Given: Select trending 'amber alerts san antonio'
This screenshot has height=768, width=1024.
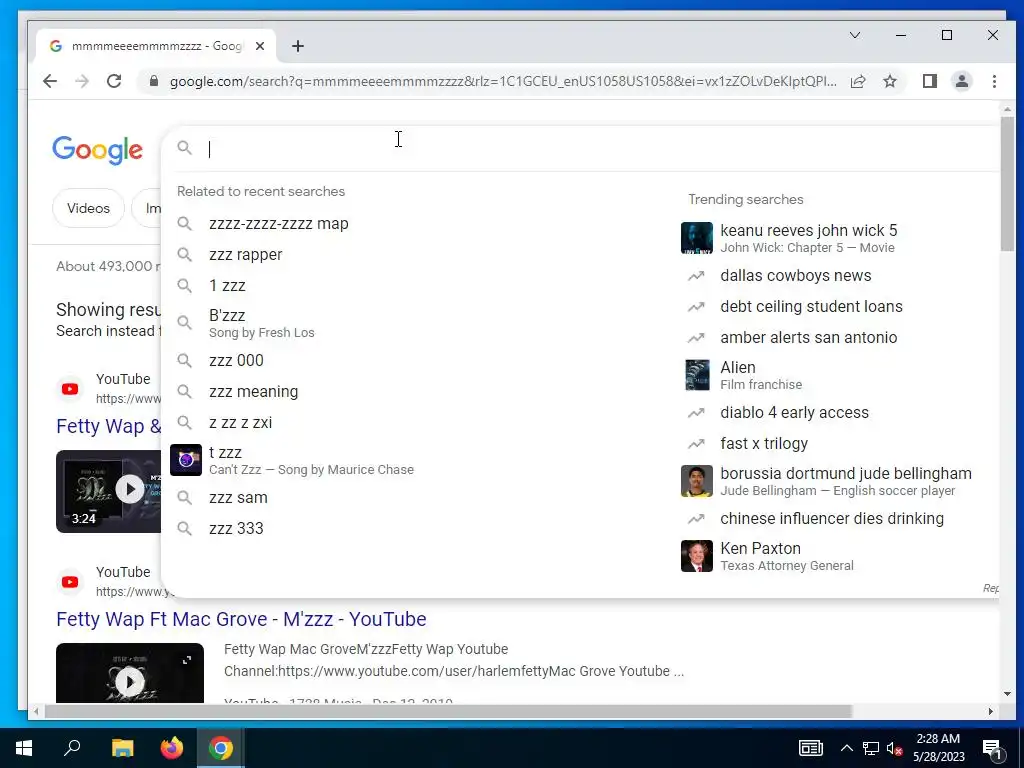Looking at the screenshot, I should coord(808,338).
